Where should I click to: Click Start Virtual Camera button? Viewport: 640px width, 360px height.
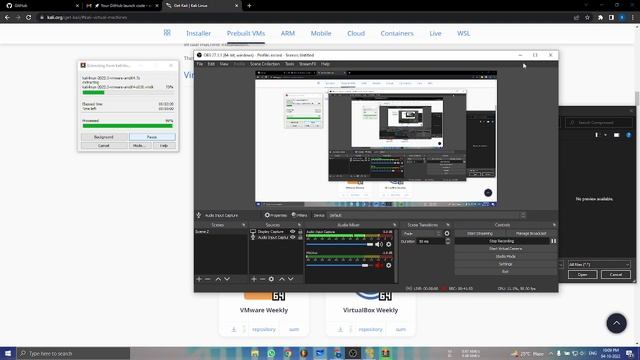point(505,249)
